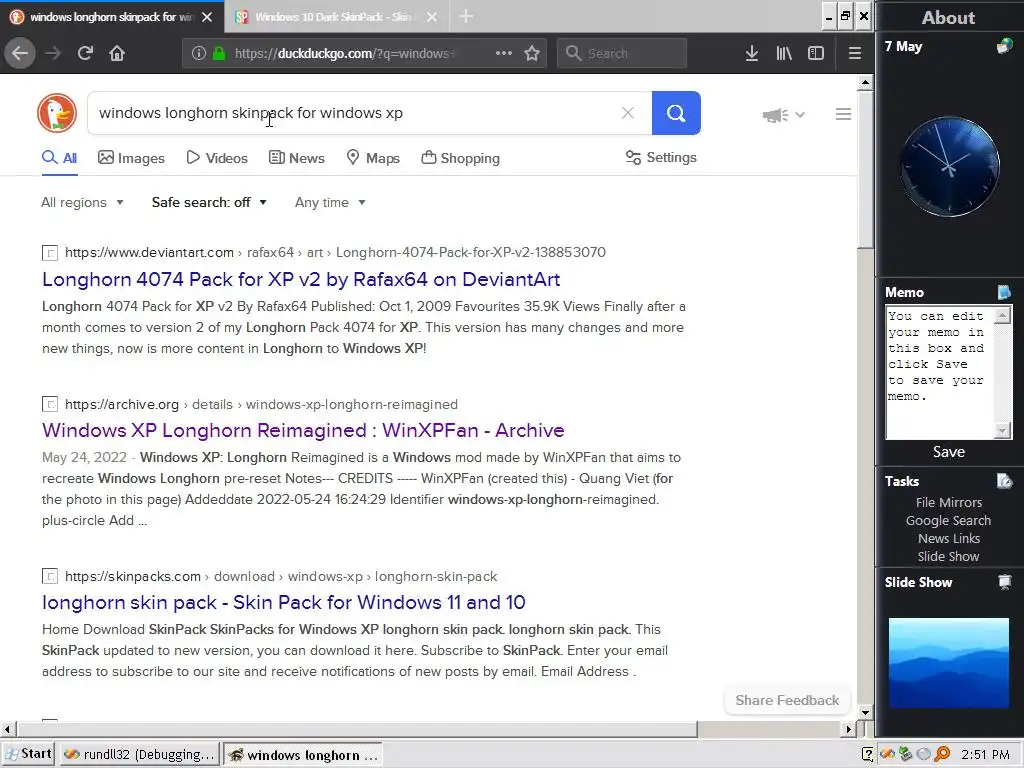Switch to the Maps tab
Screen dimensions: 1024x768
tap(373, 158)
